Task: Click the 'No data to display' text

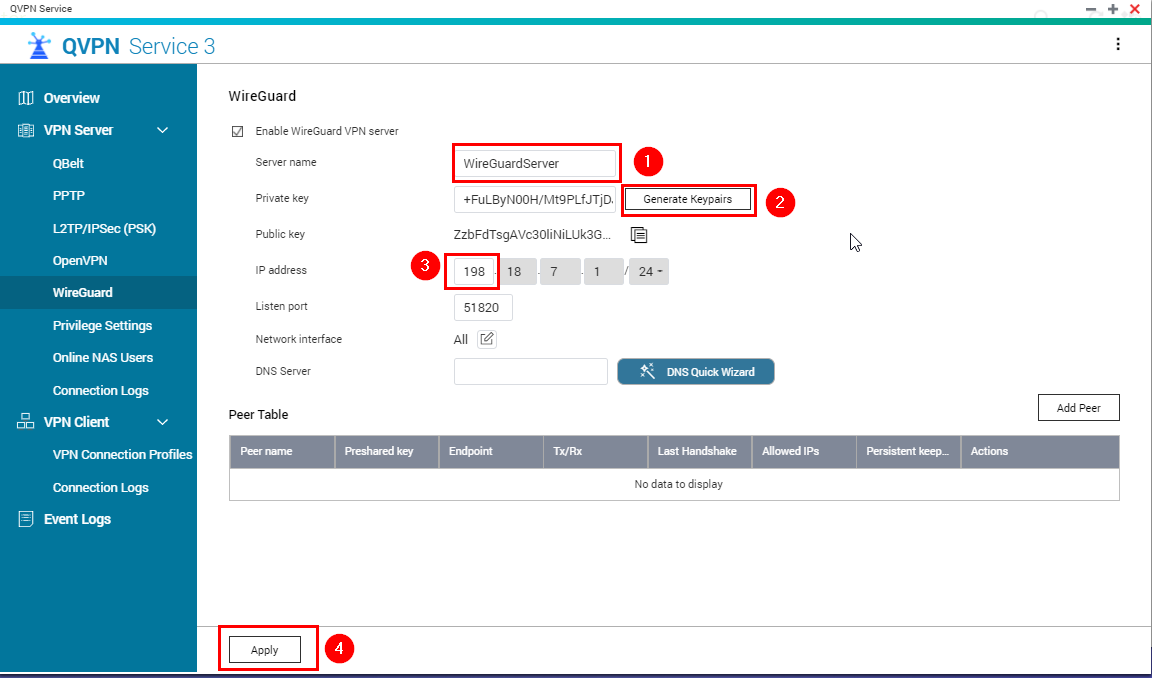Action: (678, 484)
